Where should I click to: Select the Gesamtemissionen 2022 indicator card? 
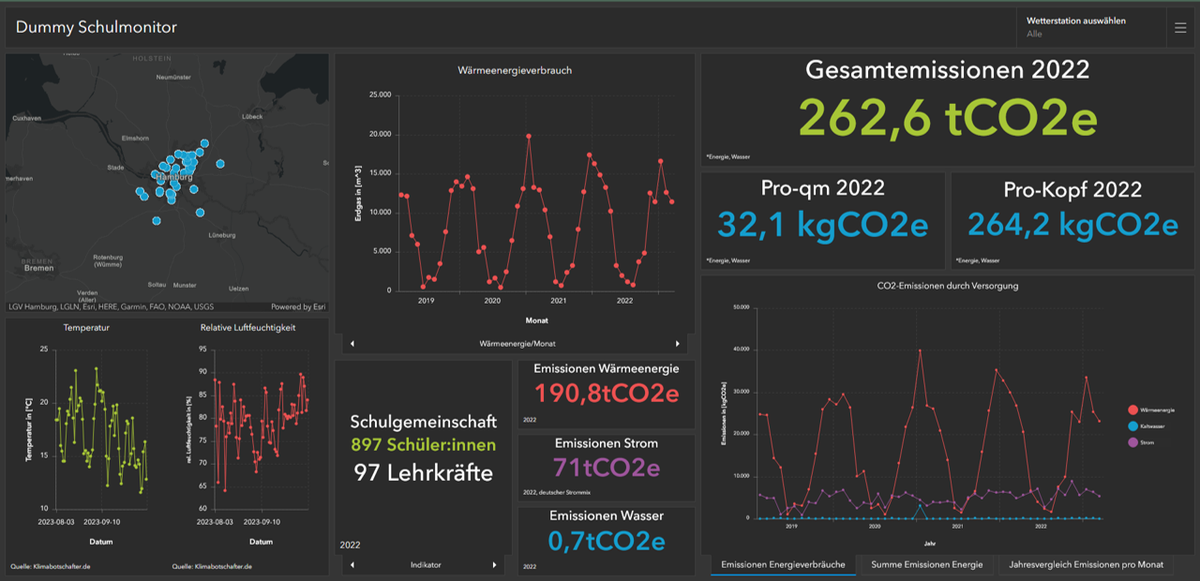tap(947, 109)
